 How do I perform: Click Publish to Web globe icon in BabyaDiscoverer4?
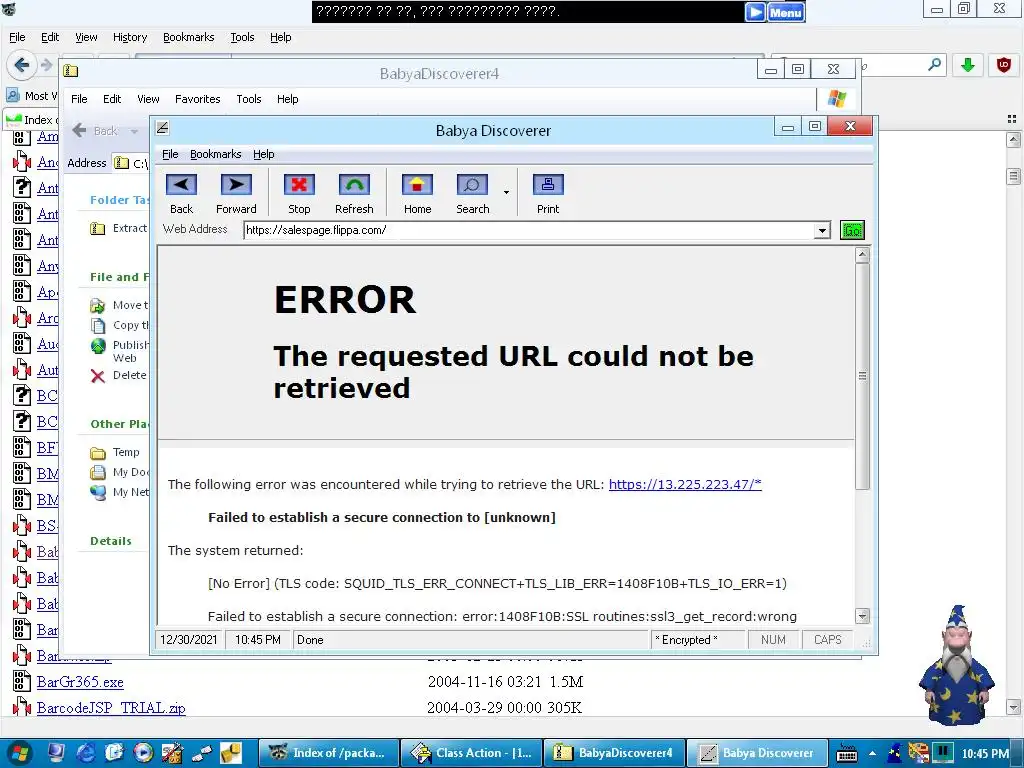[98, 346]
